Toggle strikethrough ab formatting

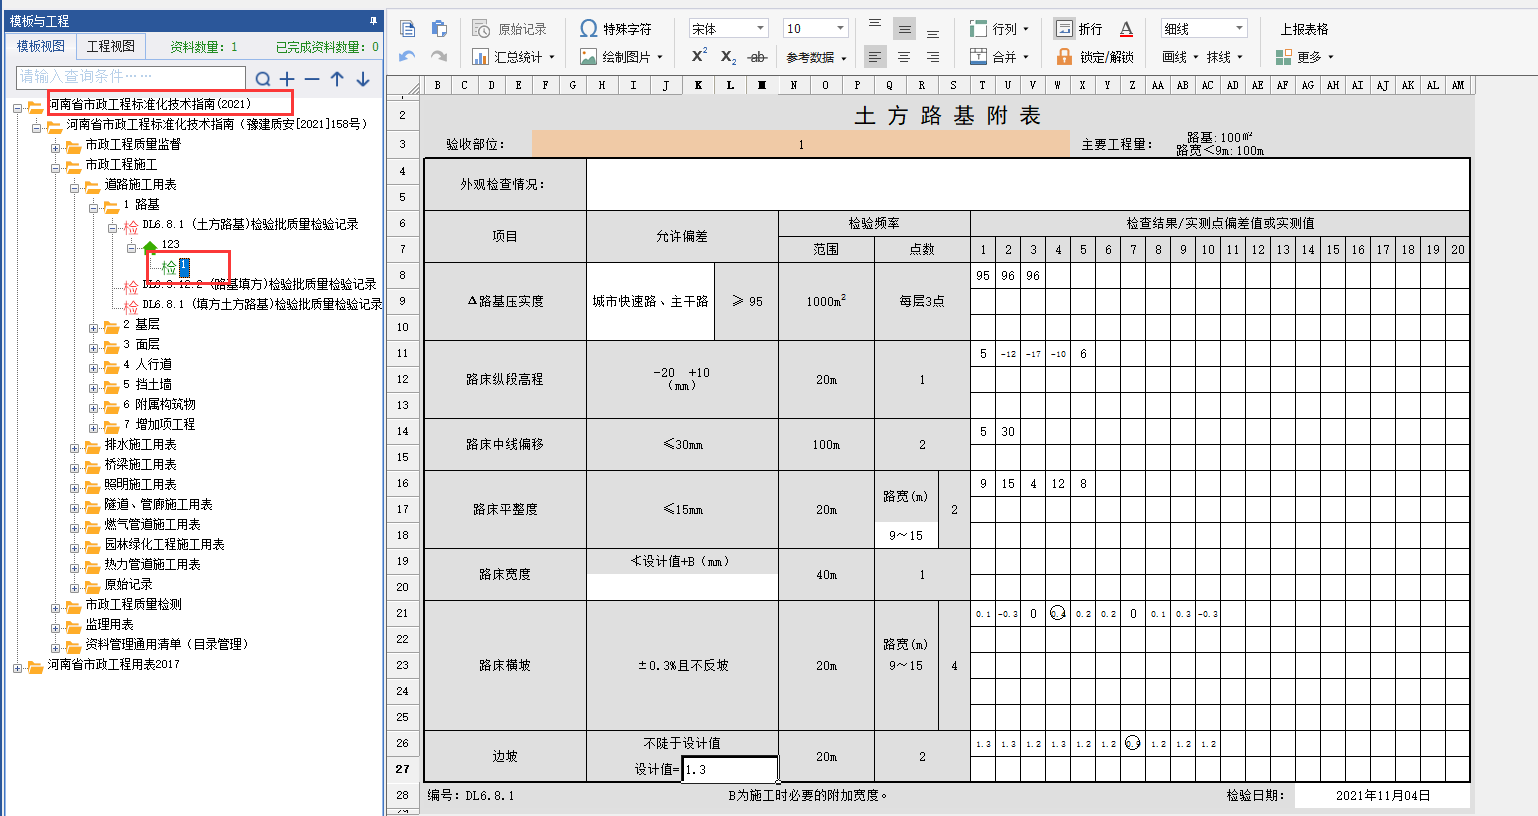point(758,57)
